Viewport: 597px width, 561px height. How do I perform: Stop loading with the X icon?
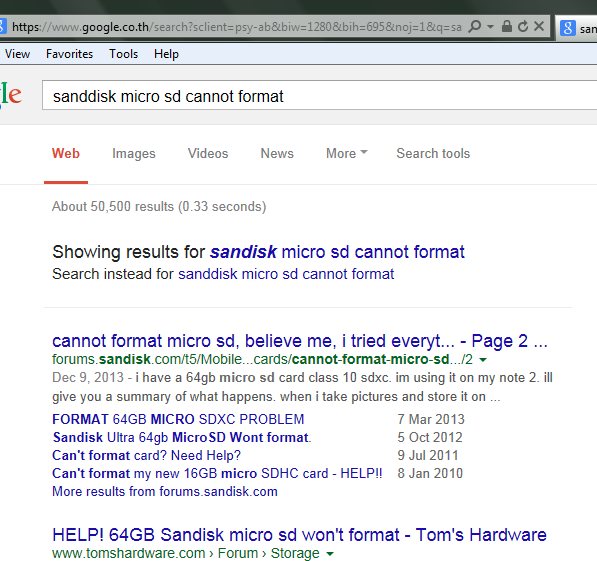[x=539, y=26]
